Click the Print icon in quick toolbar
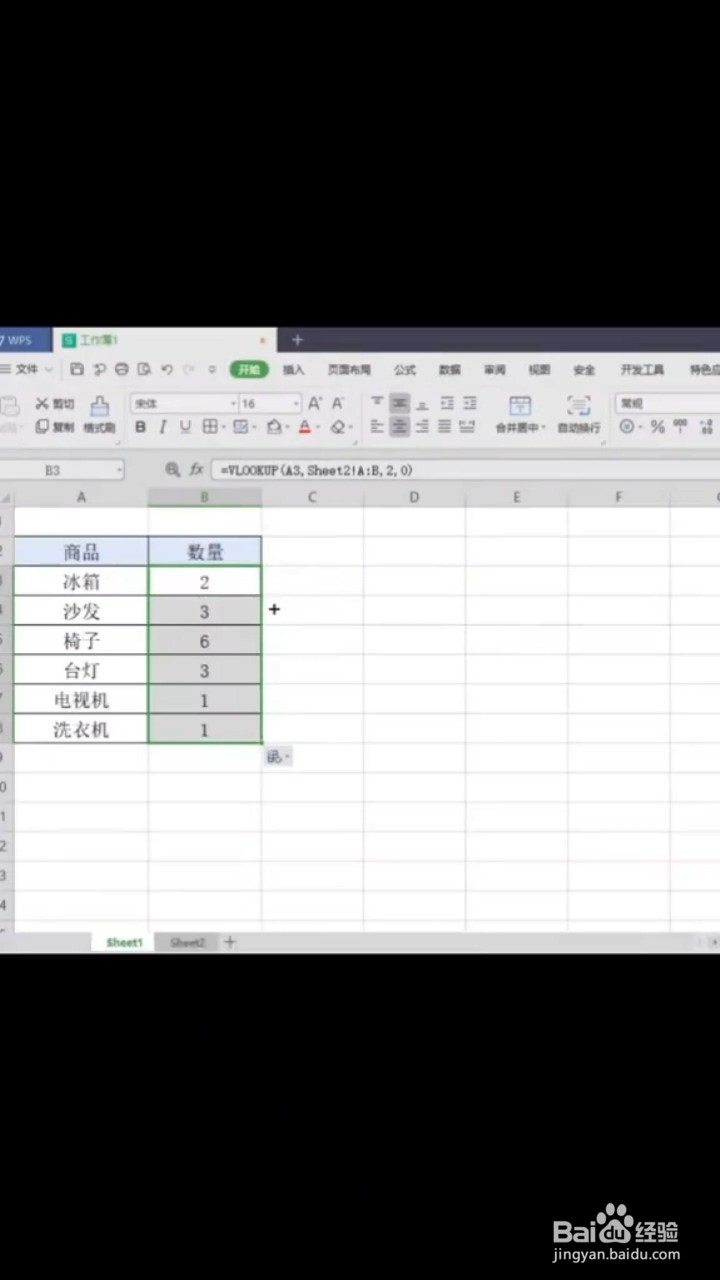 pos(122,369)
